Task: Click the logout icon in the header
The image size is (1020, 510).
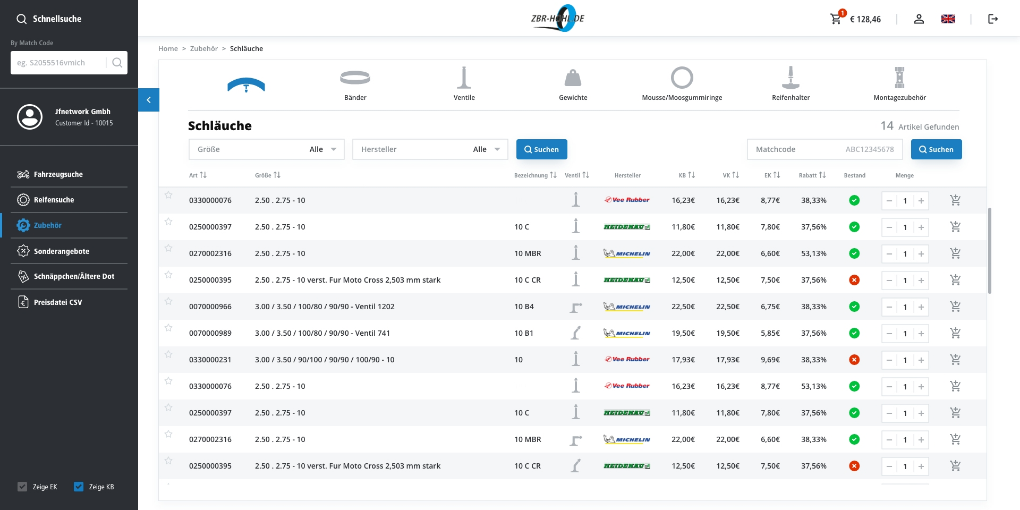Action: [993, 19]
